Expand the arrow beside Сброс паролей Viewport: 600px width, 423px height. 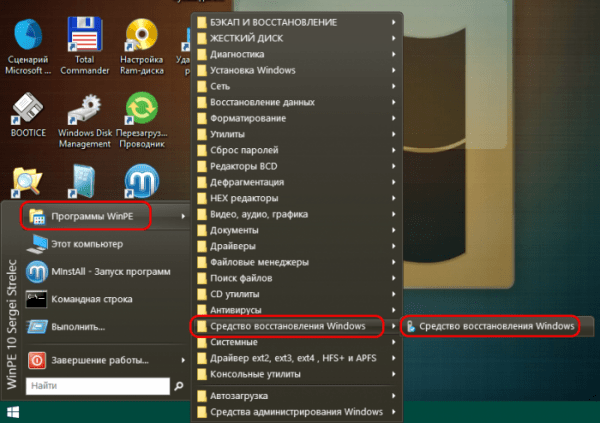click(x=393, y=150)
